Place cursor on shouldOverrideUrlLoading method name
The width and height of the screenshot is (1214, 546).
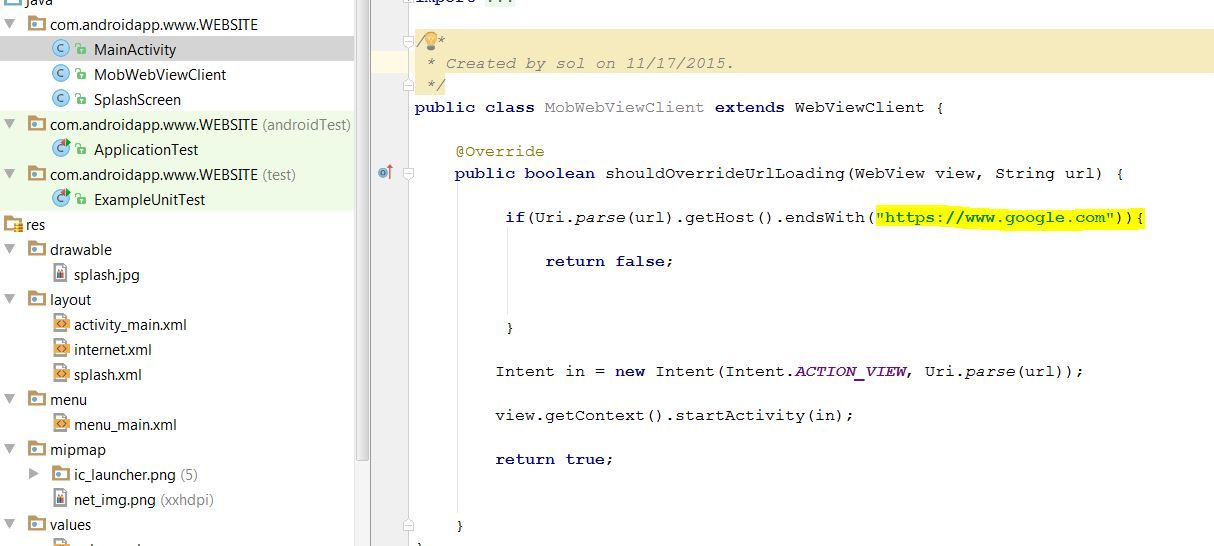pyautogui.click(x=725, y=173)
